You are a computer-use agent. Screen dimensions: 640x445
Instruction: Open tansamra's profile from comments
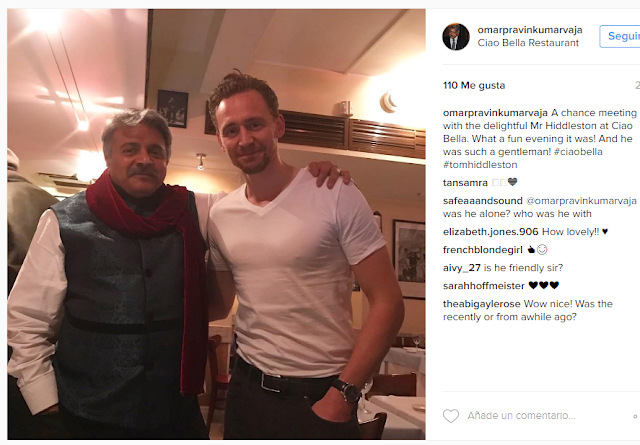[465, 183]
